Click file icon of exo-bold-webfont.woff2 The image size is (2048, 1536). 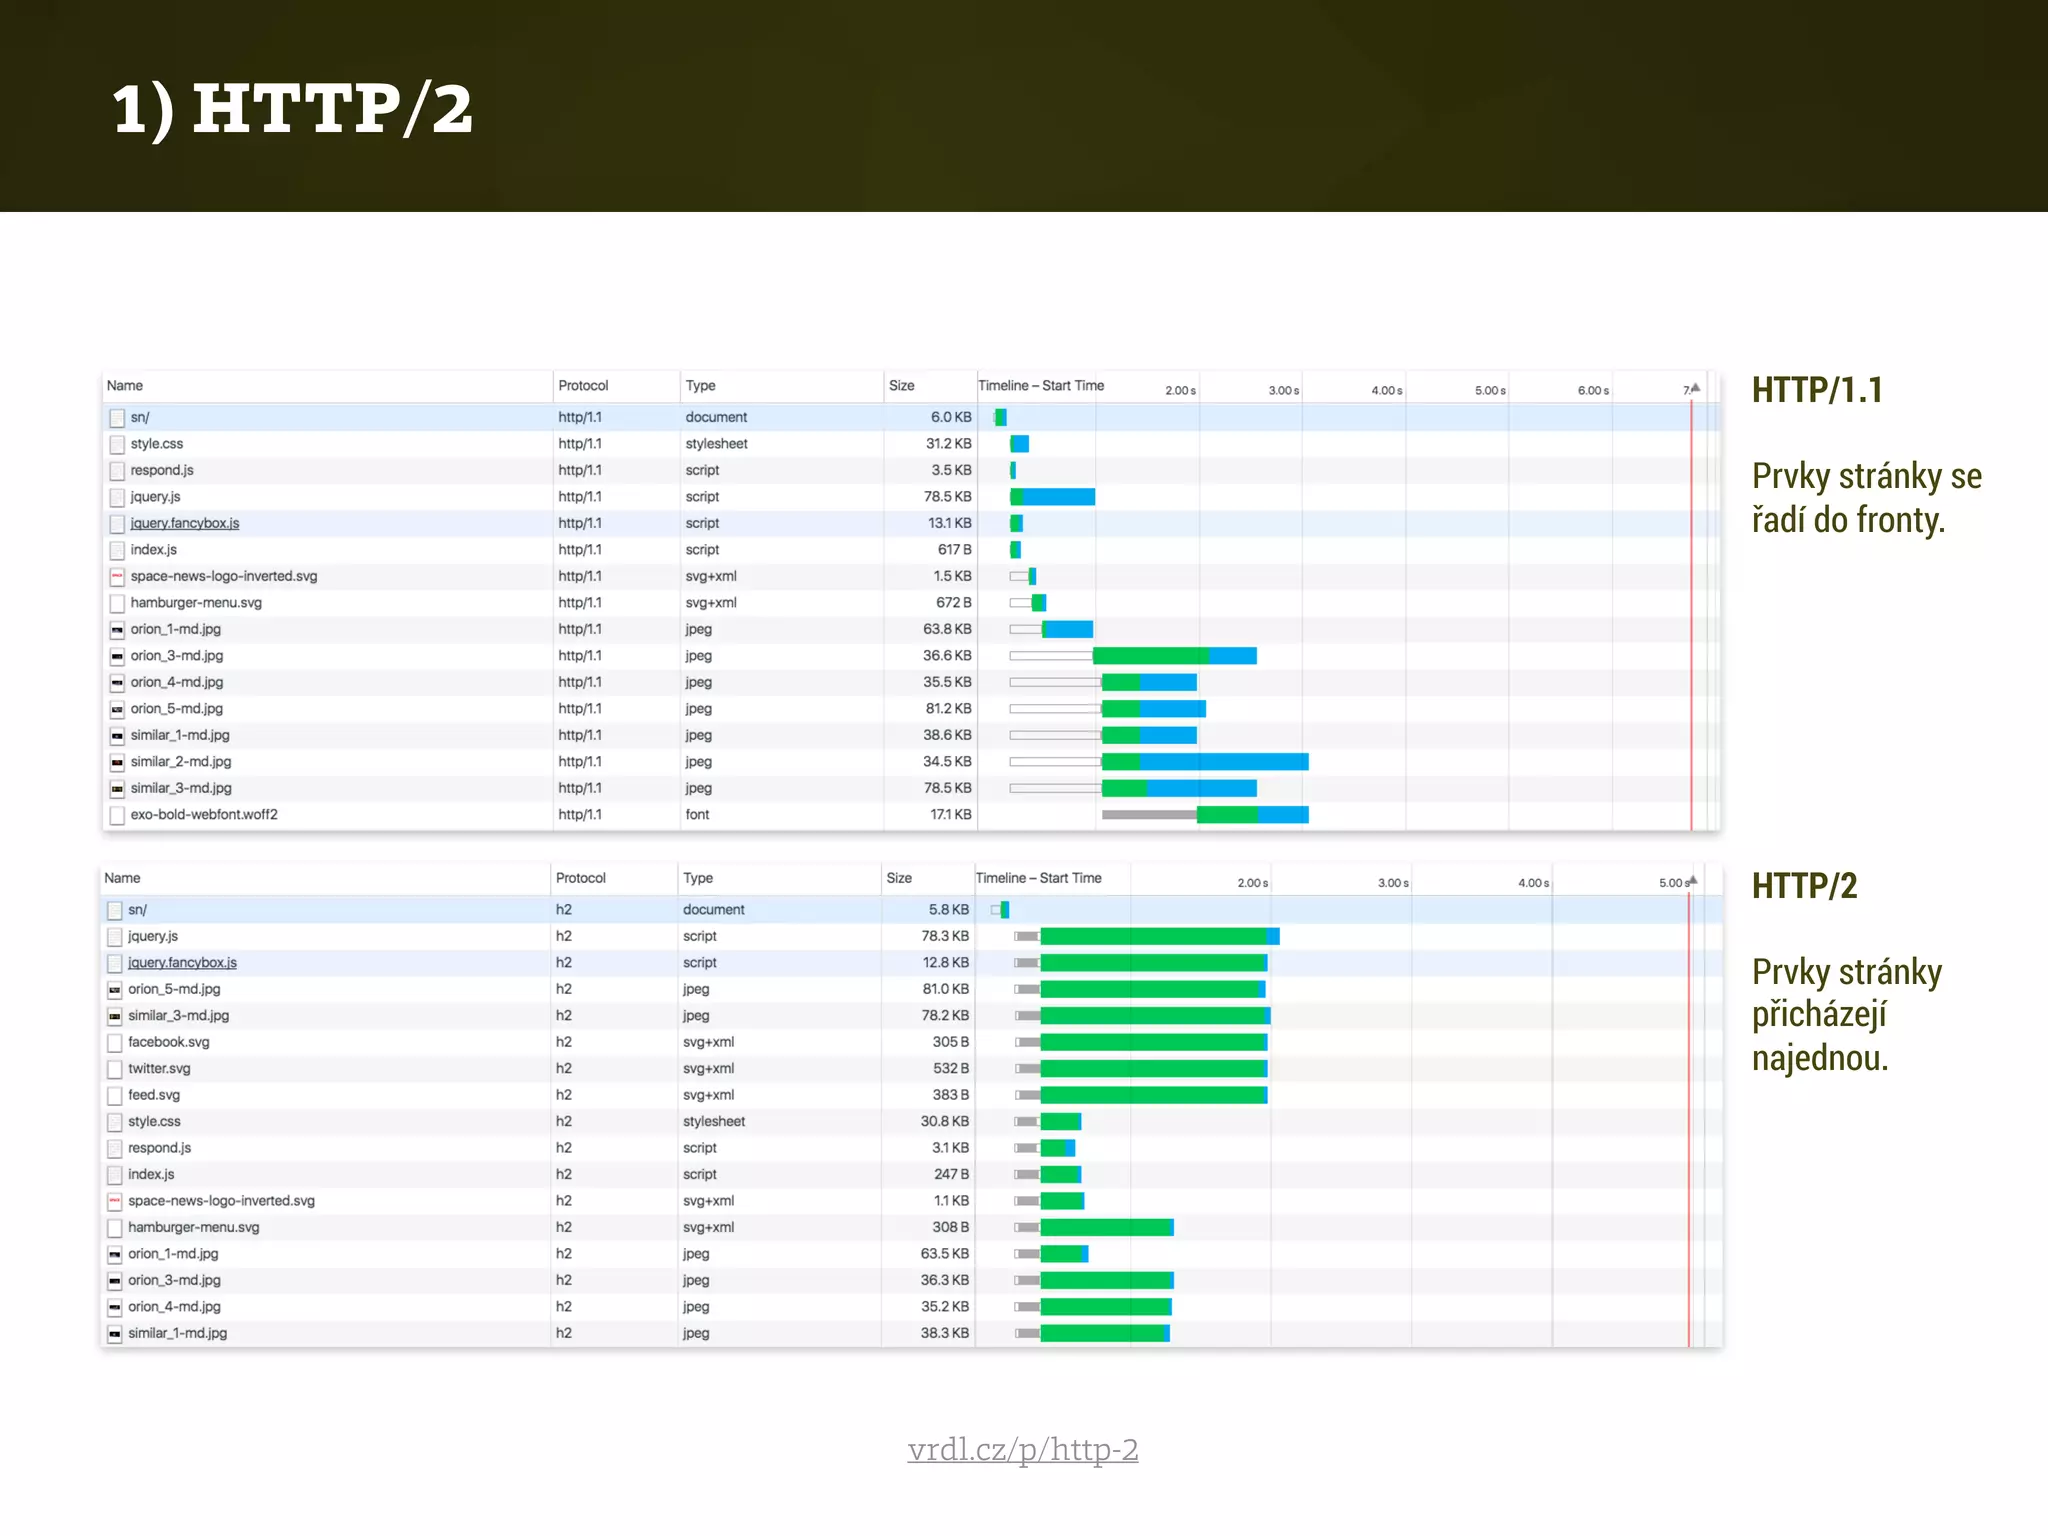point(117,815)
